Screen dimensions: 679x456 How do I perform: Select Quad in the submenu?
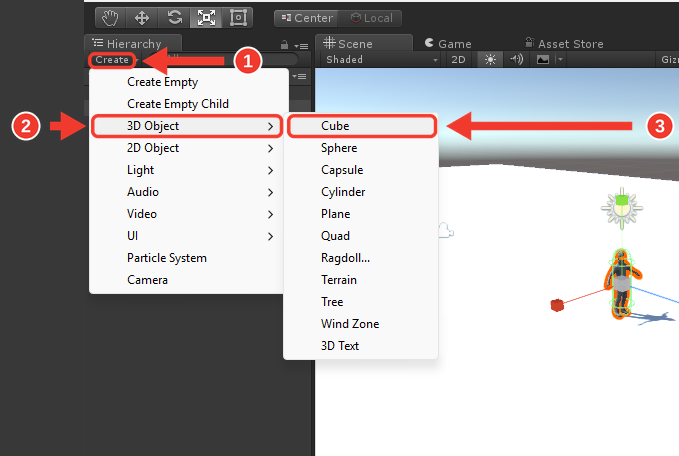point(361,236)
